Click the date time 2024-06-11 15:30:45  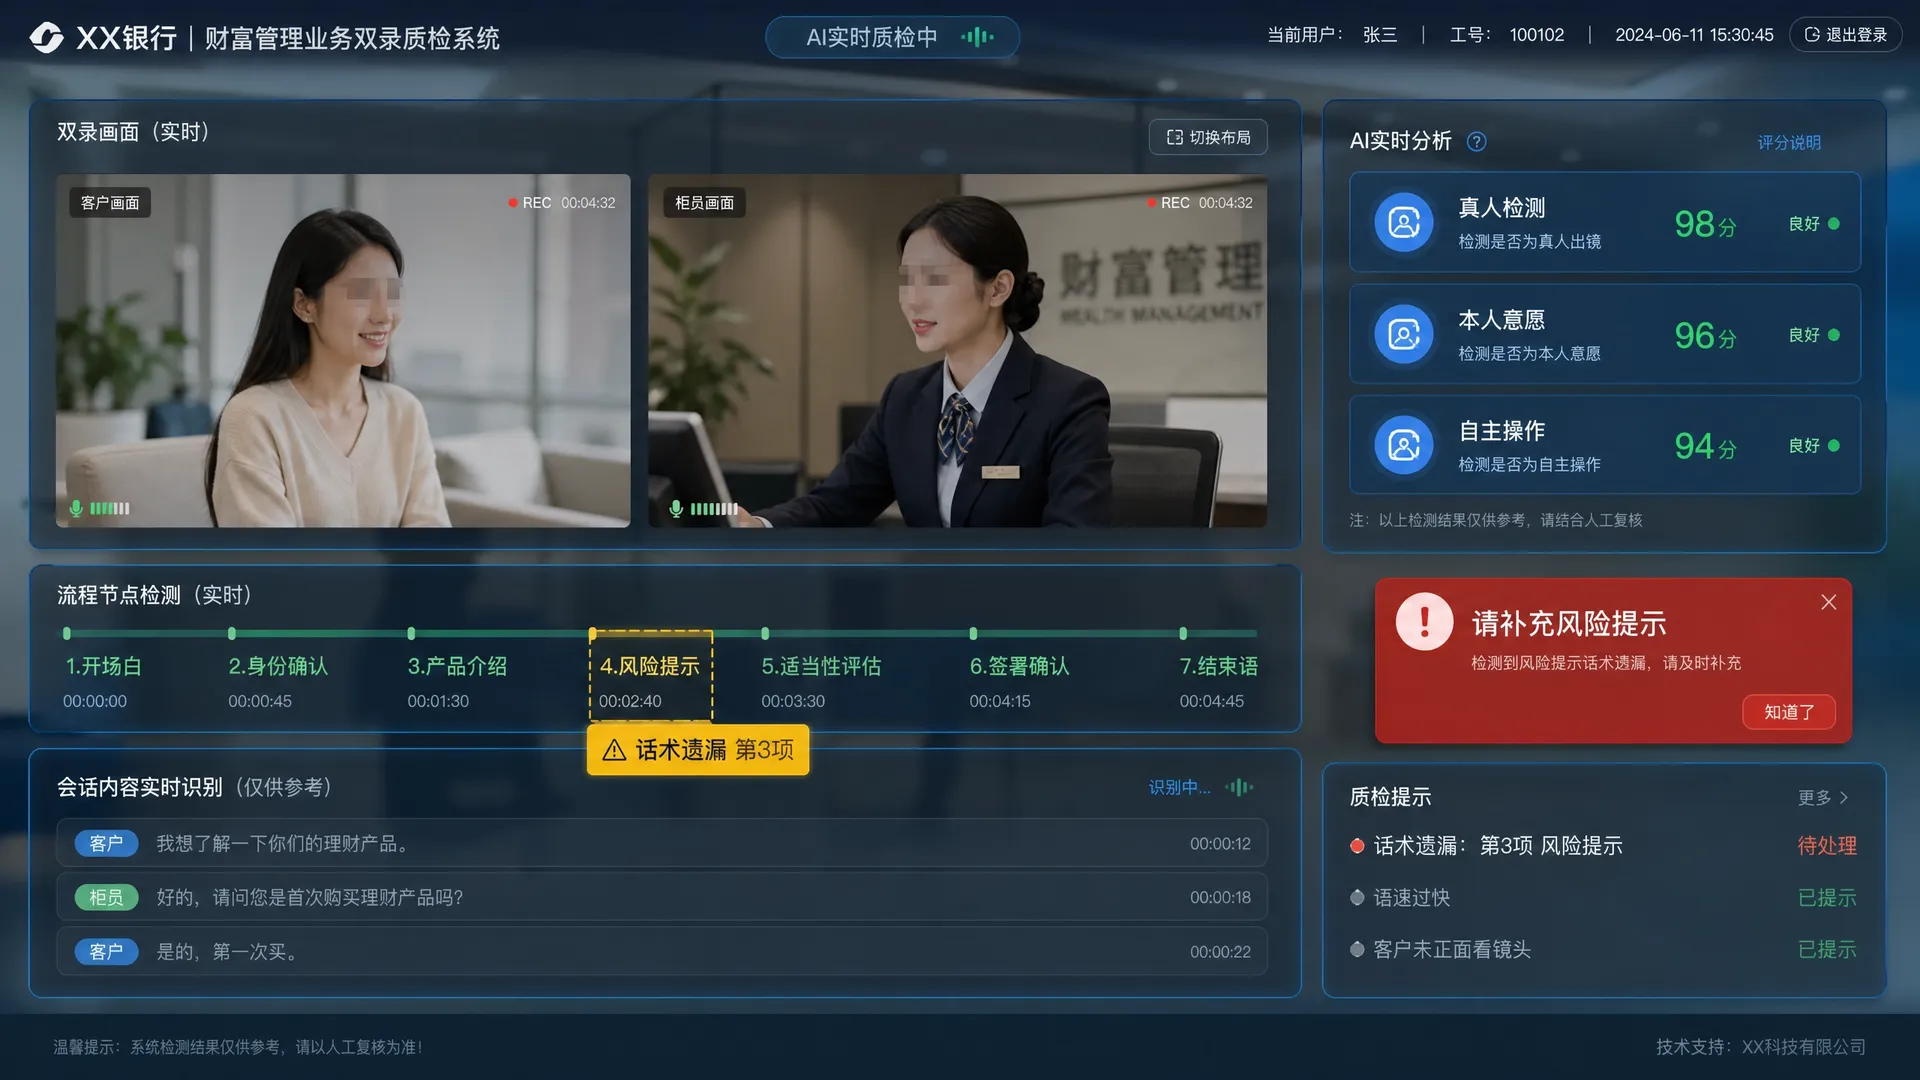point(1694,35)
